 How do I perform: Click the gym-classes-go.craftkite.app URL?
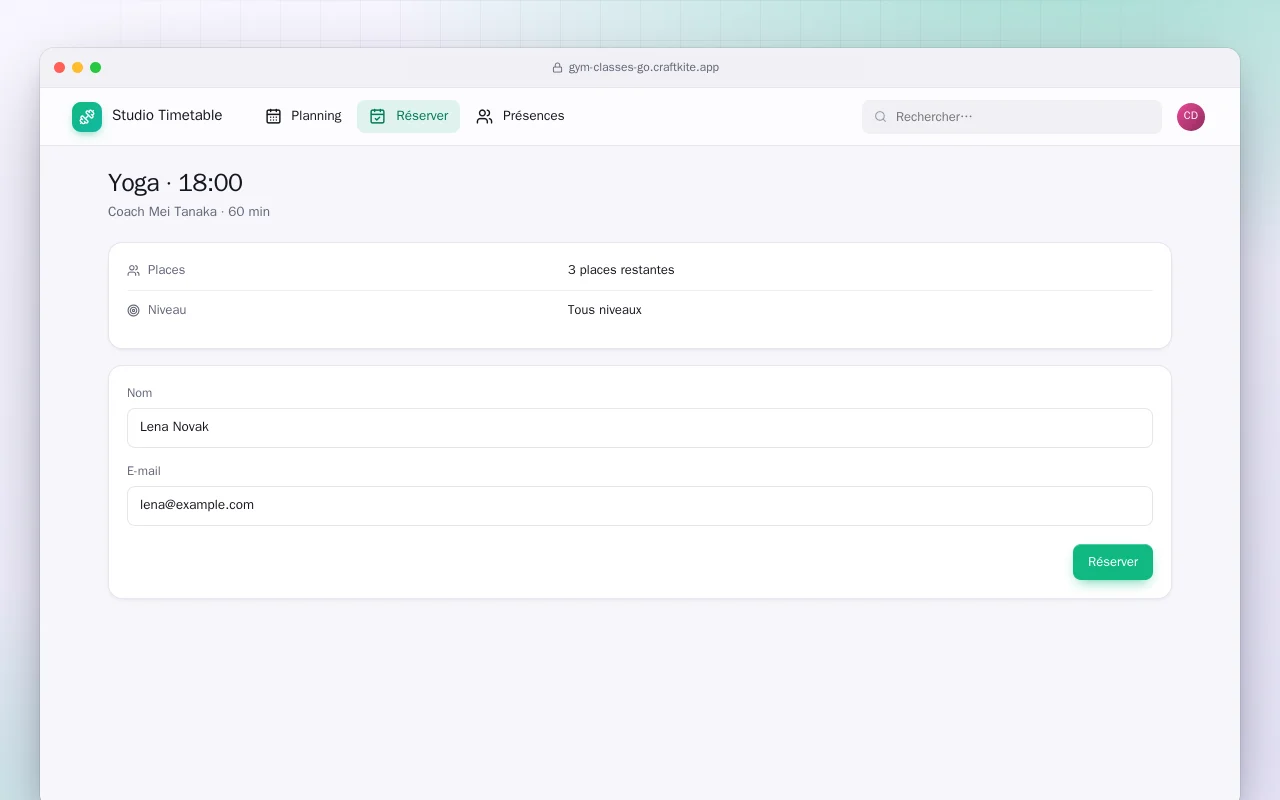point(644,68)
